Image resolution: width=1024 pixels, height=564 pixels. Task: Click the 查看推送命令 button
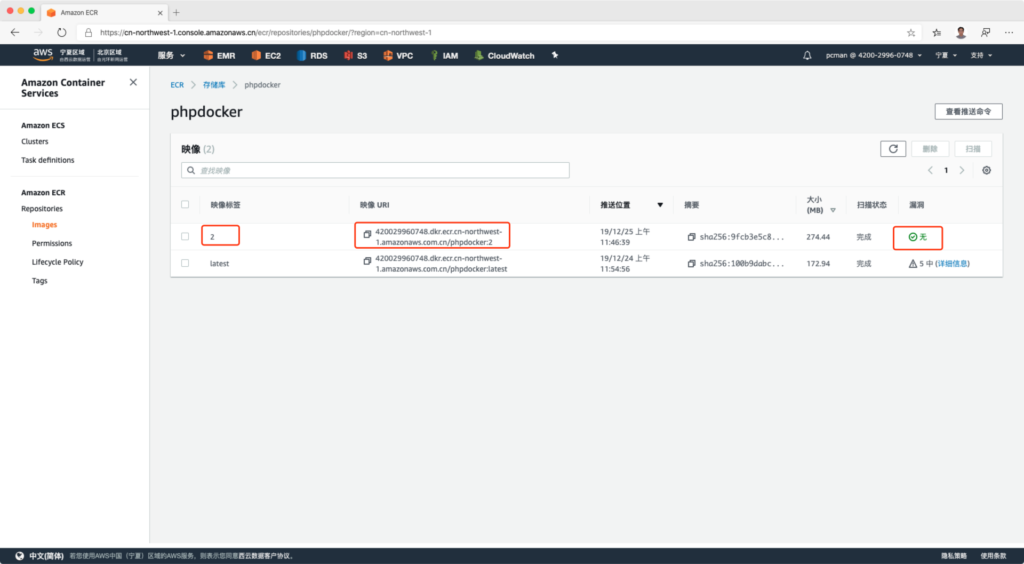point(967,111)
